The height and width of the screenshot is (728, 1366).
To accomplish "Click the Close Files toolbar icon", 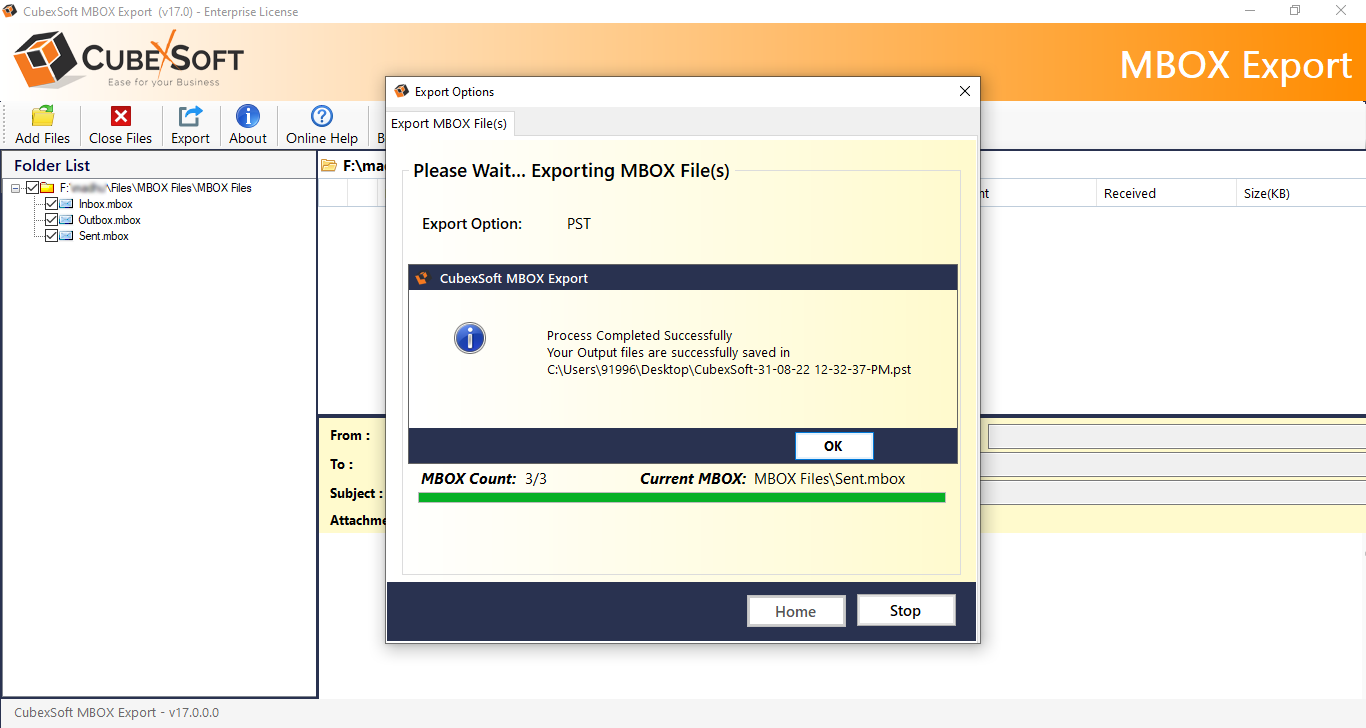I will click(119, 117).
